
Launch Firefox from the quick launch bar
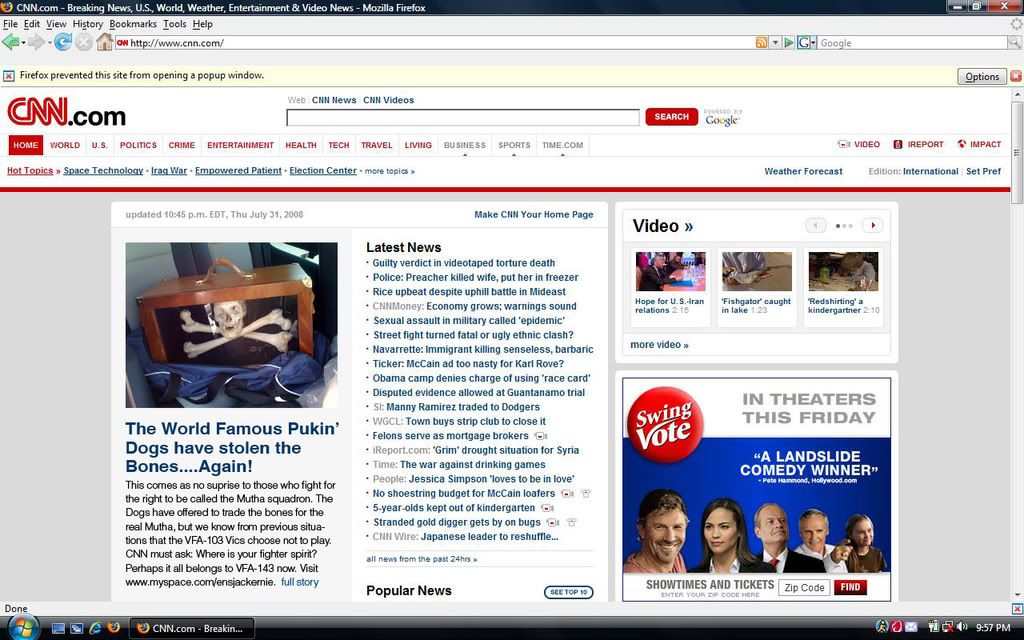[x=114, y=628]
